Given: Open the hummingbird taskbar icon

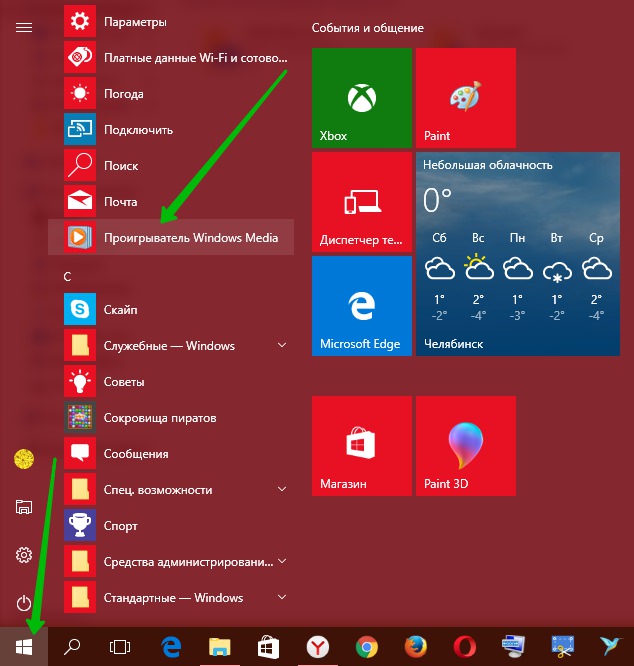Looking at the screenshot, I should pos(611,646).
